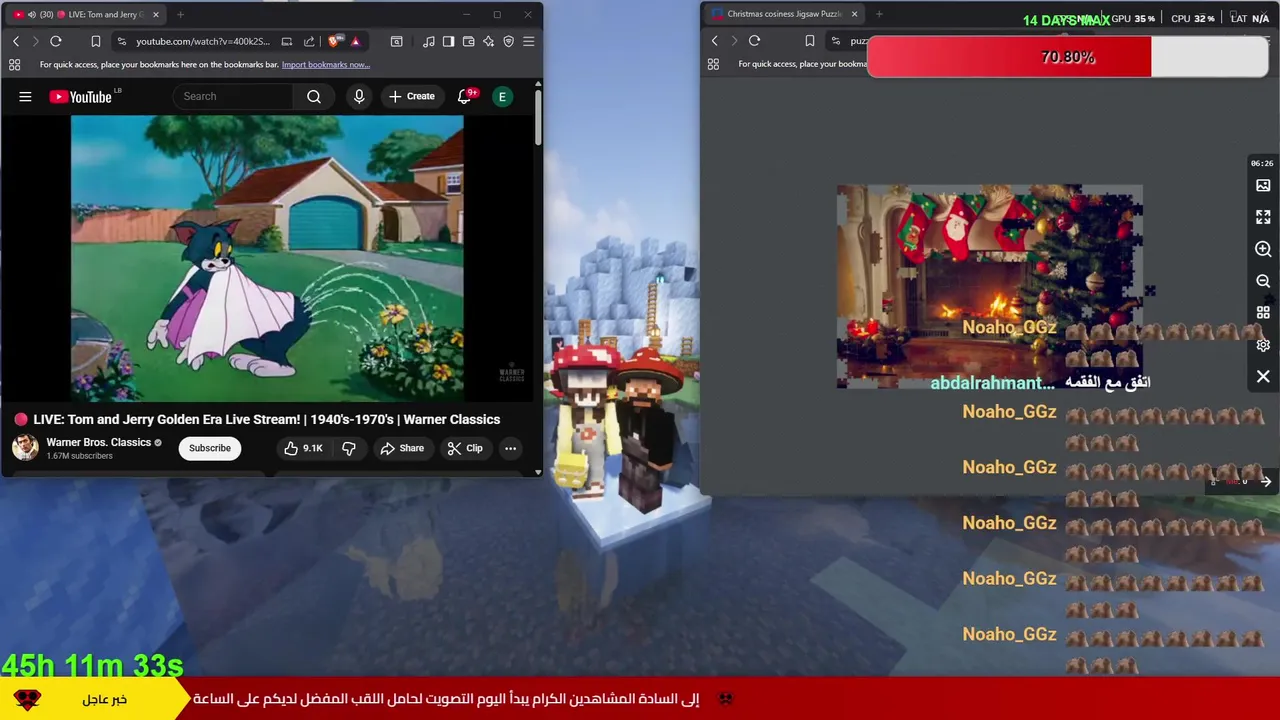Like the video showing 9.1K
The width and height of the screenshot is (1280, 720).
click(x=303, y=448)
